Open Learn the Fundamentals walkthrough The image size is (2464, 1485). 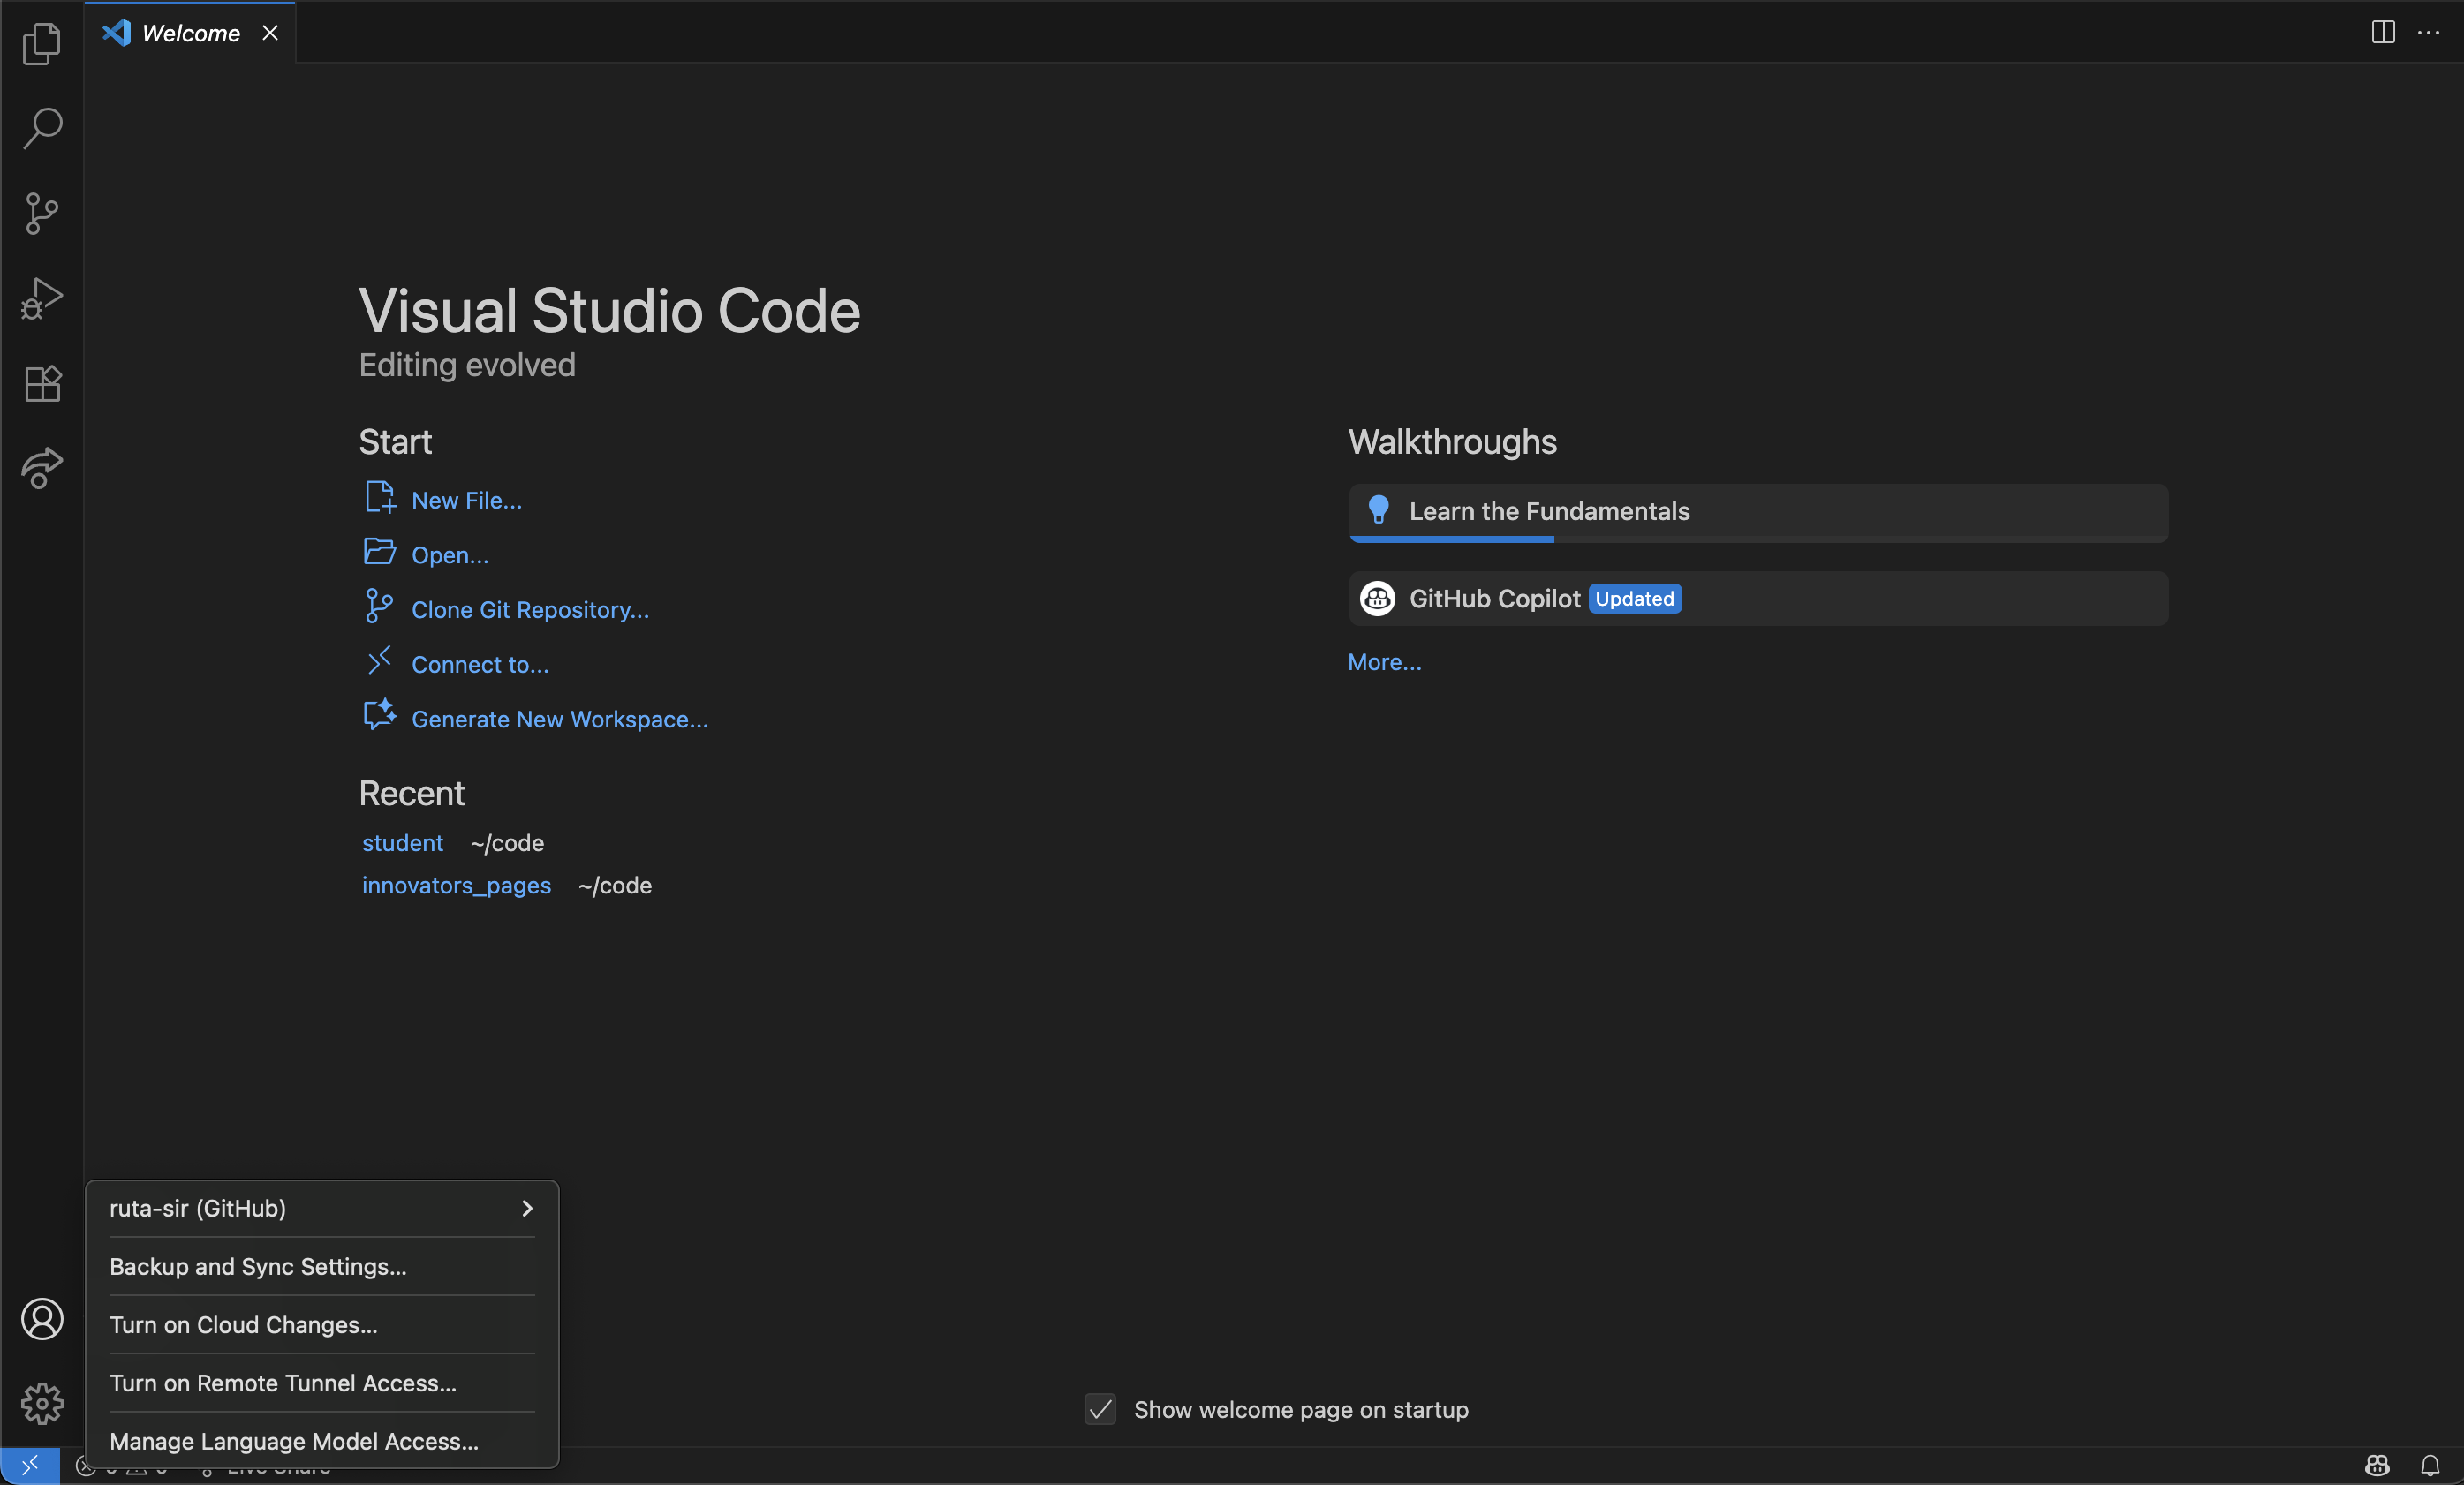pyautogui.click(x=1758, y=513)
